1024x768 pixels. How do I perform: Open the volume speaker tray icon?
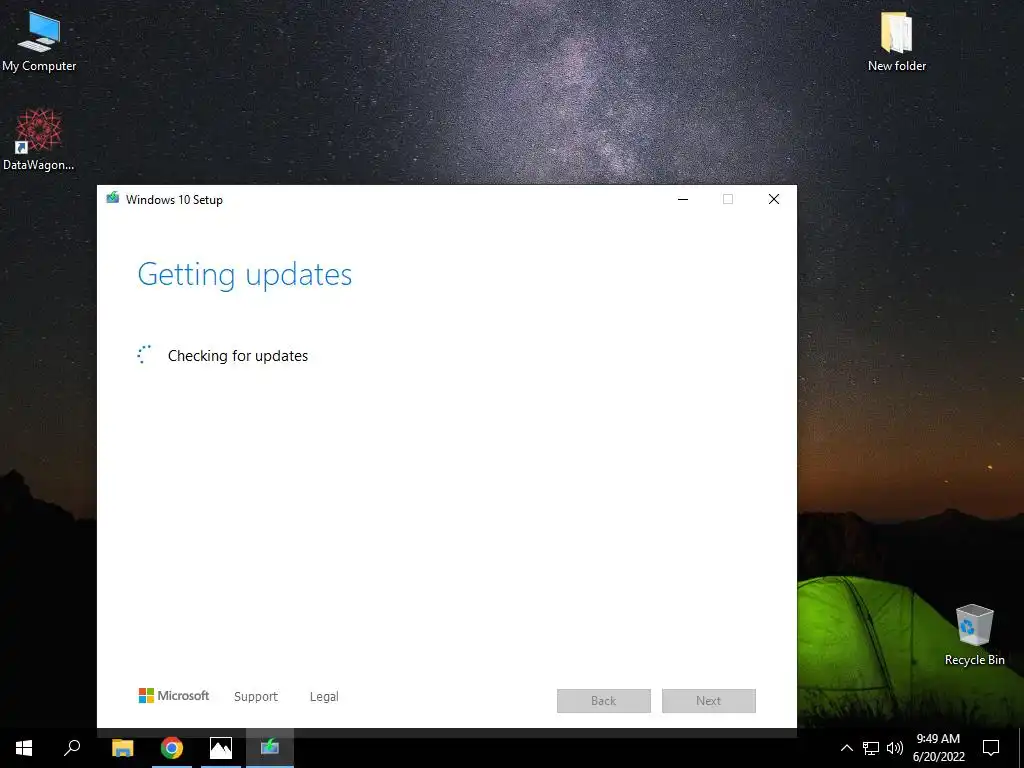click(x=895, y=748)
